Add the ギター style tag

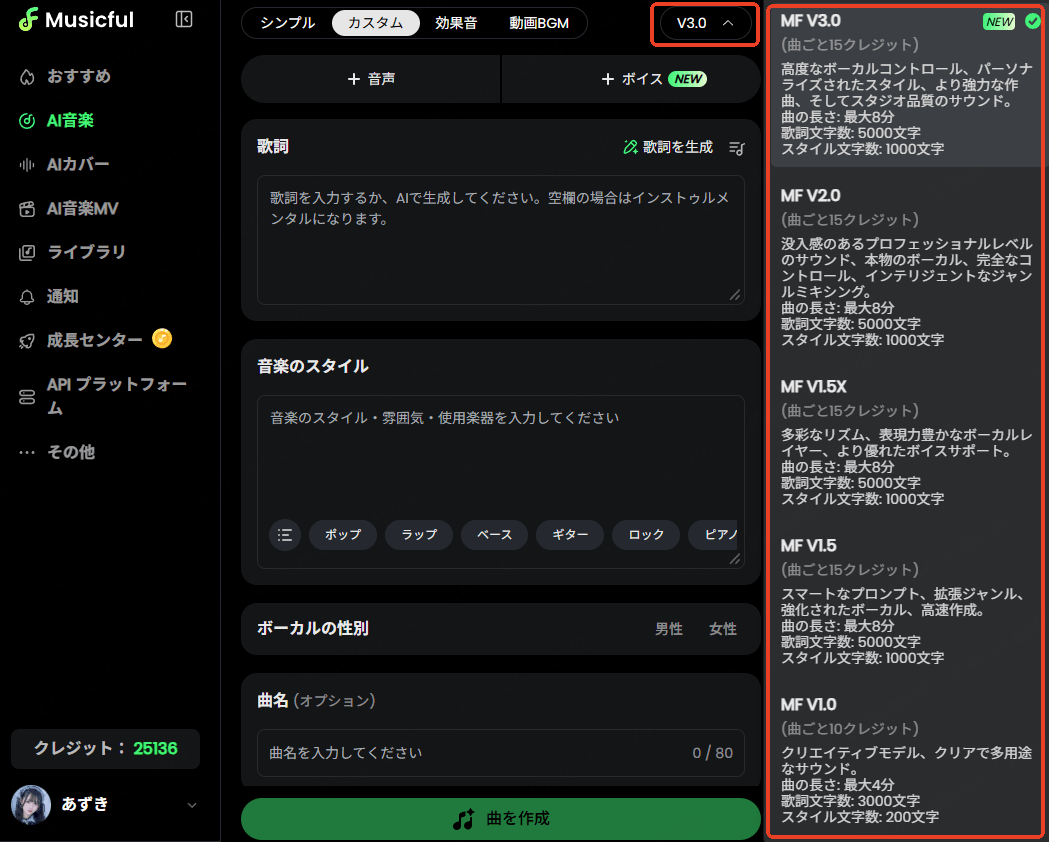pos(570,535)
